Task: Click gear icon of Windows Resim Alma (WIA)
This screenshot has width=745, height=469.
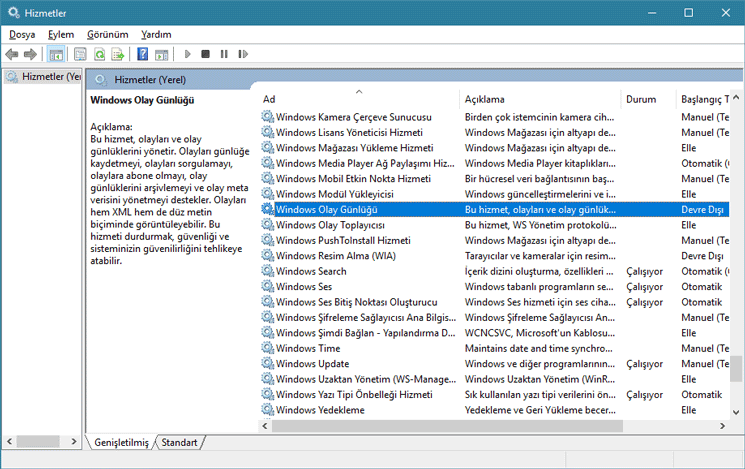Action: point(267,256)
